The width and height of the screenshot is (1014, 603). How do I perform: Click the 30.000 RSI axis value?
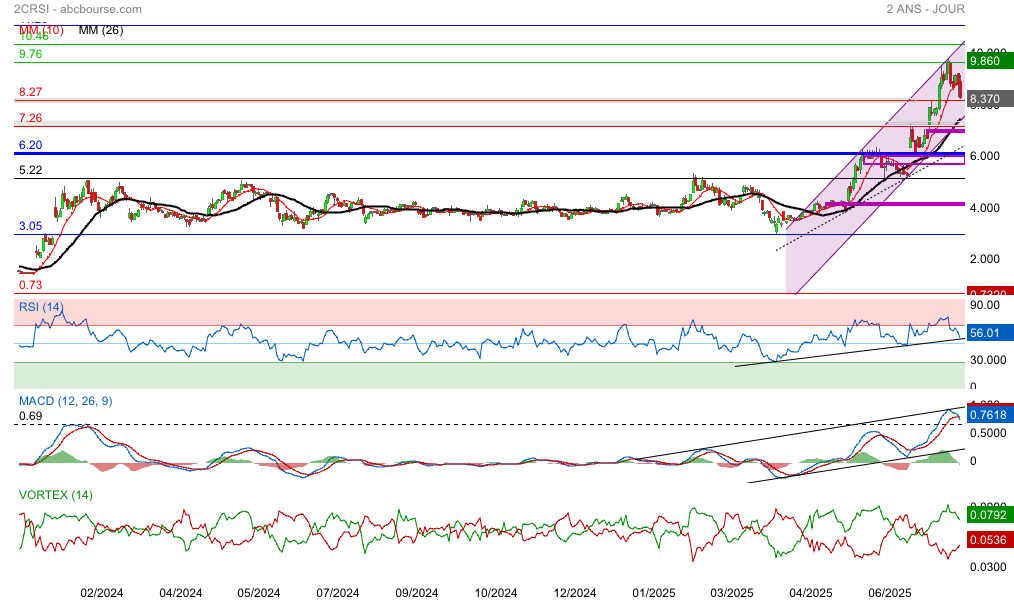coord(987,360)
